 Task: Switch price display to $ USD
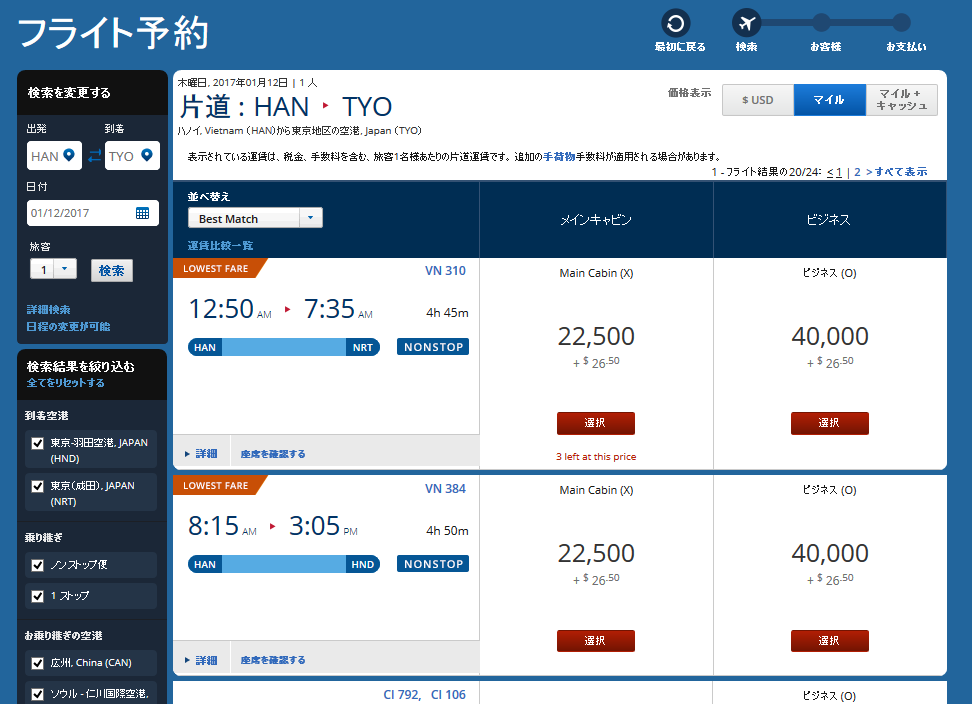757,100
